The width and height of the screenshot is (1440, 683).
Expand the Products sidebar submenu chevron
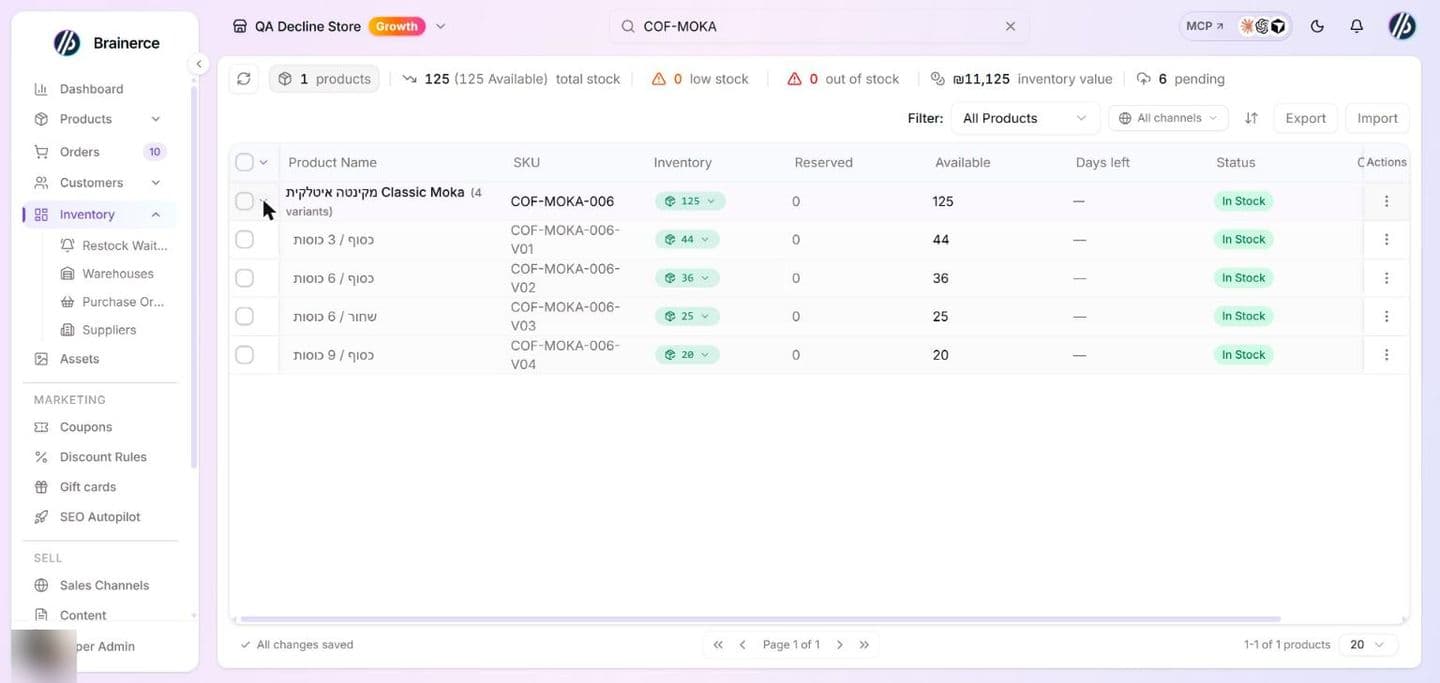[155, 119]
